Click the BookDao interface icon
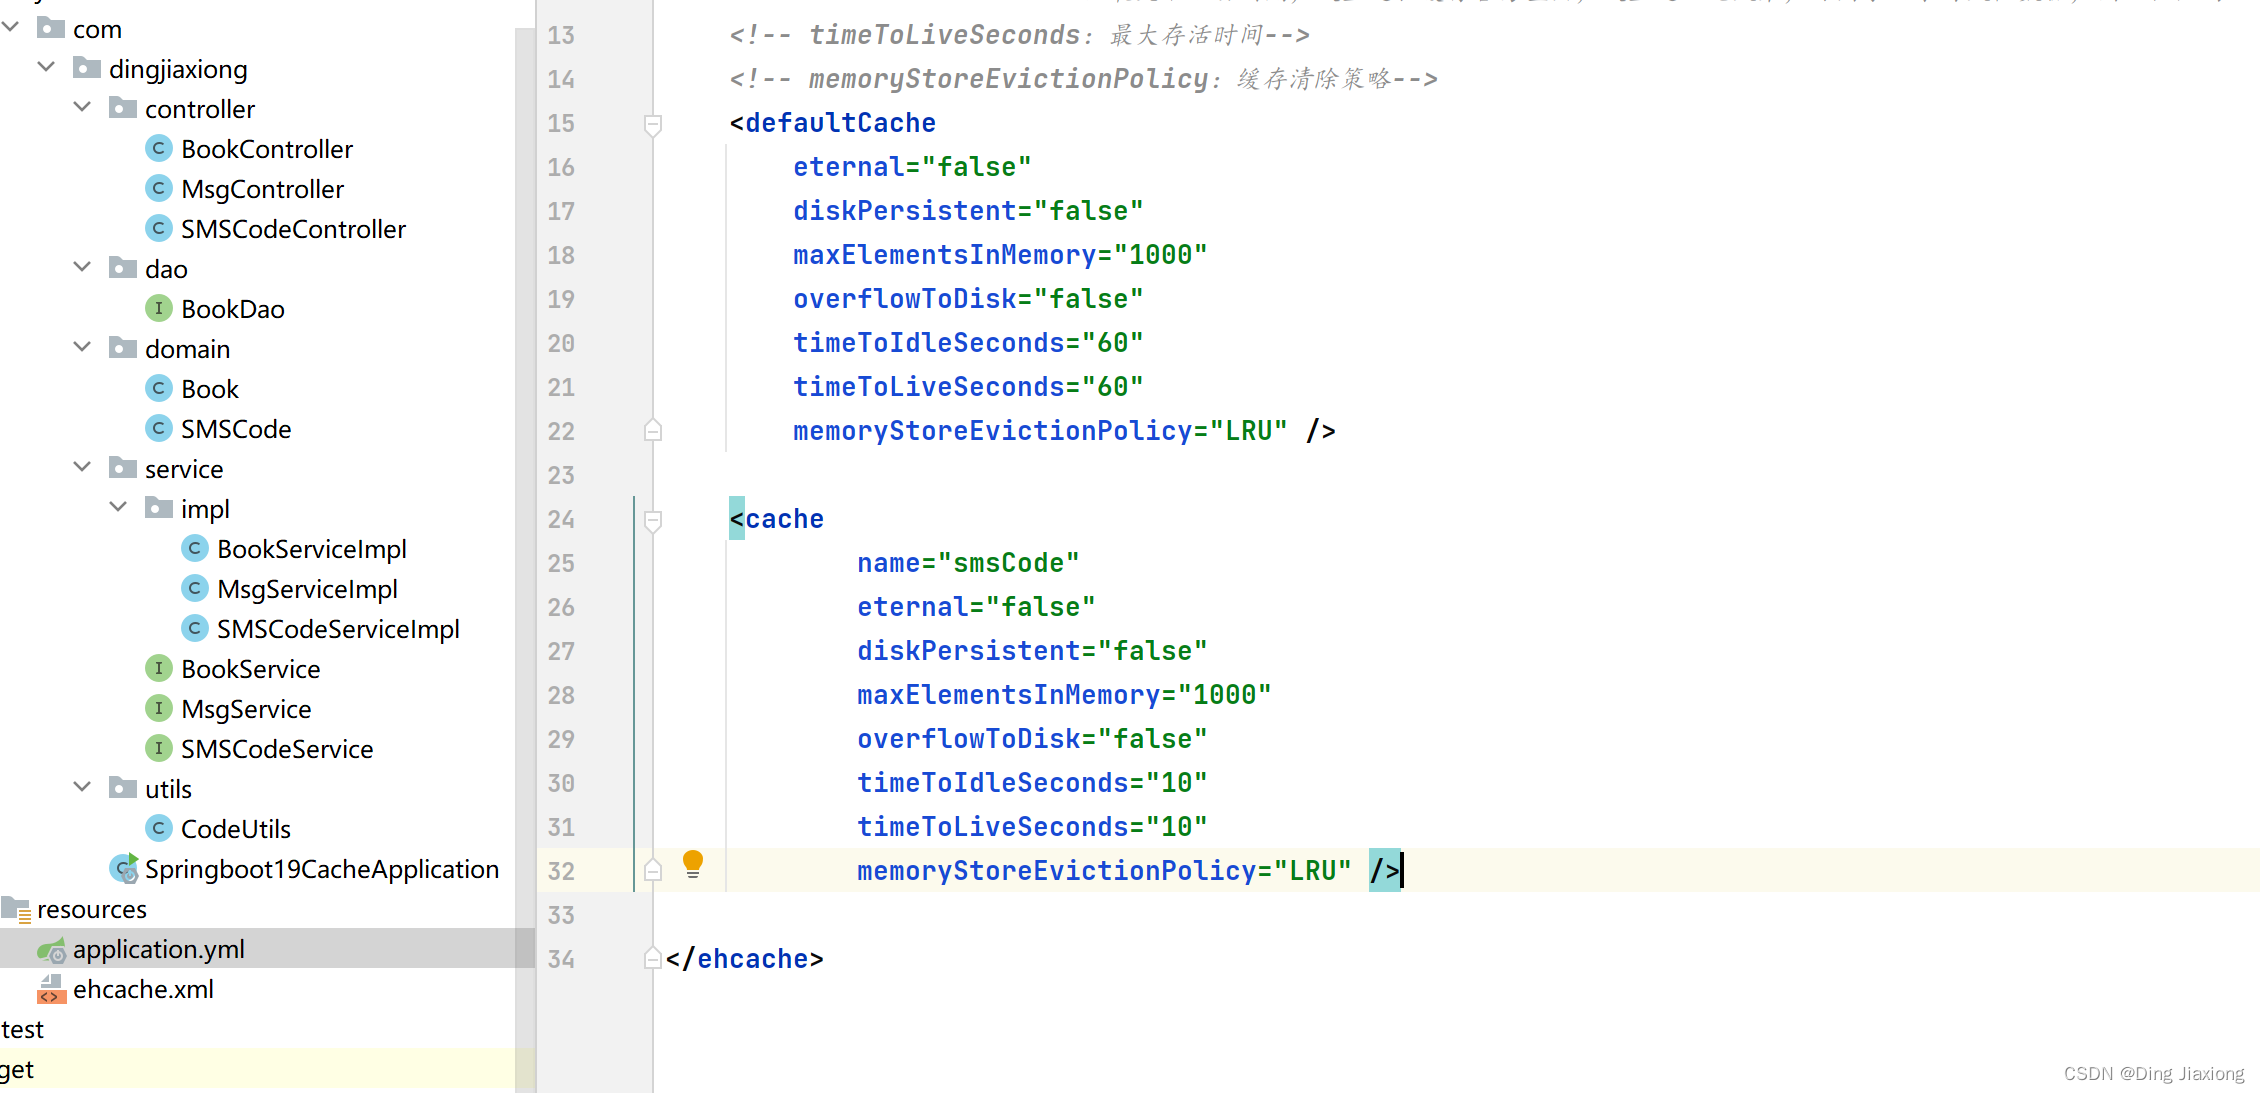This screenshot has height=1093, width=2260. [x=158, y=309]
